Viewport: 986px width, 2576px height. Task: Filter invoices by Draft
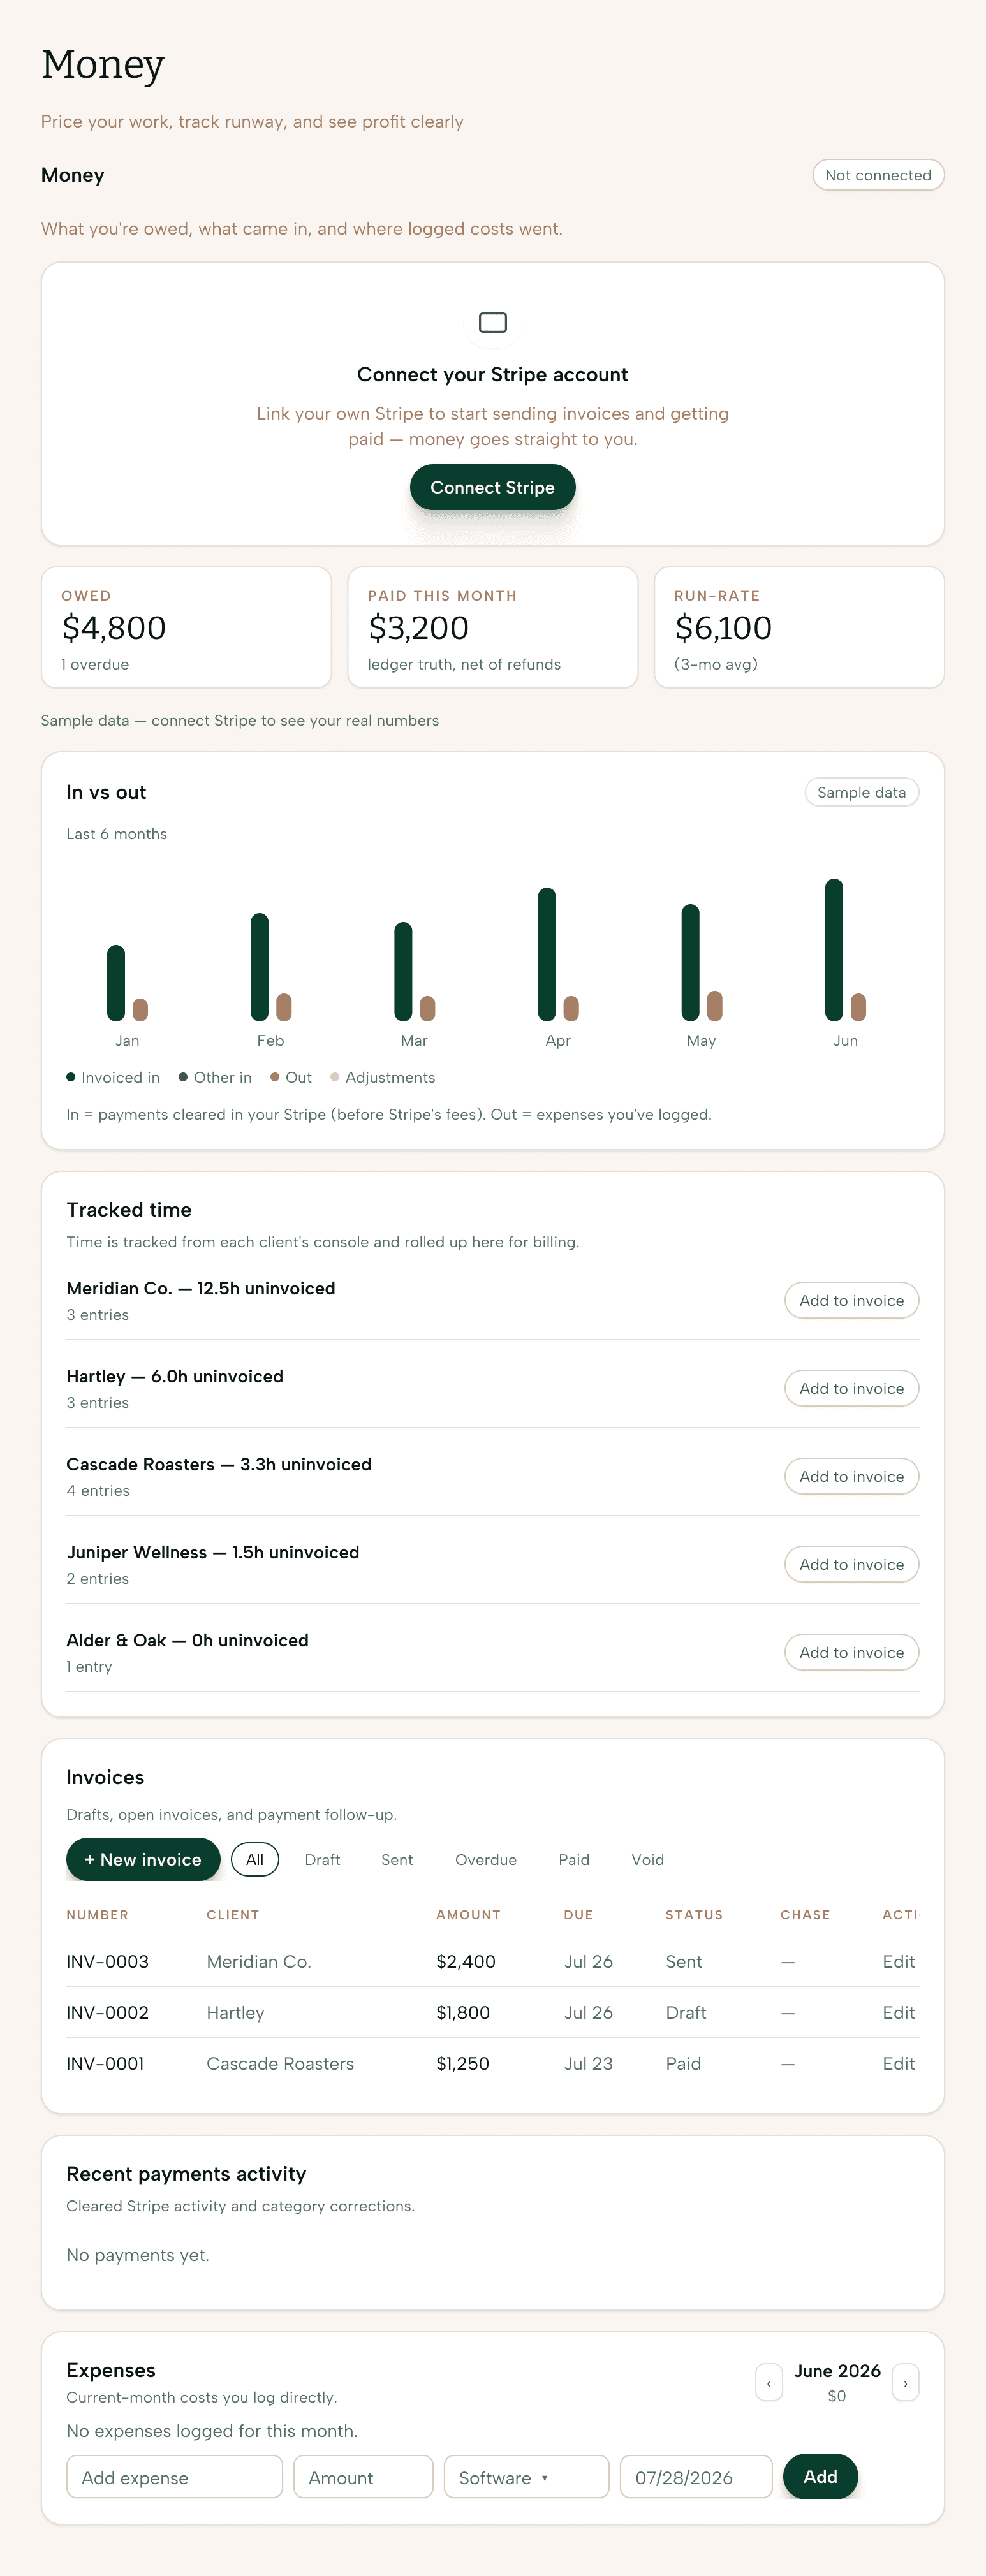tap(322, 1859)
